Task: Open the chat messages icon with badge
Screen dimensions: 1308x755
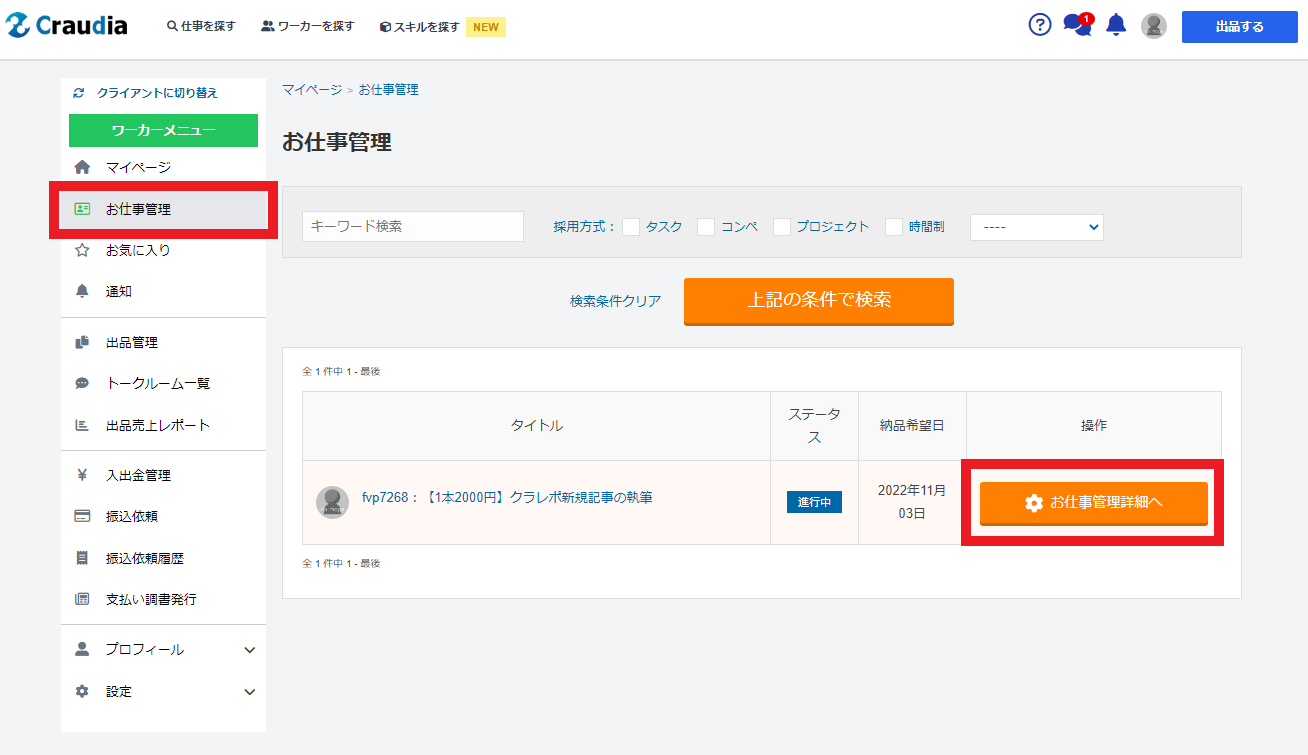Action: (1076, 26)
